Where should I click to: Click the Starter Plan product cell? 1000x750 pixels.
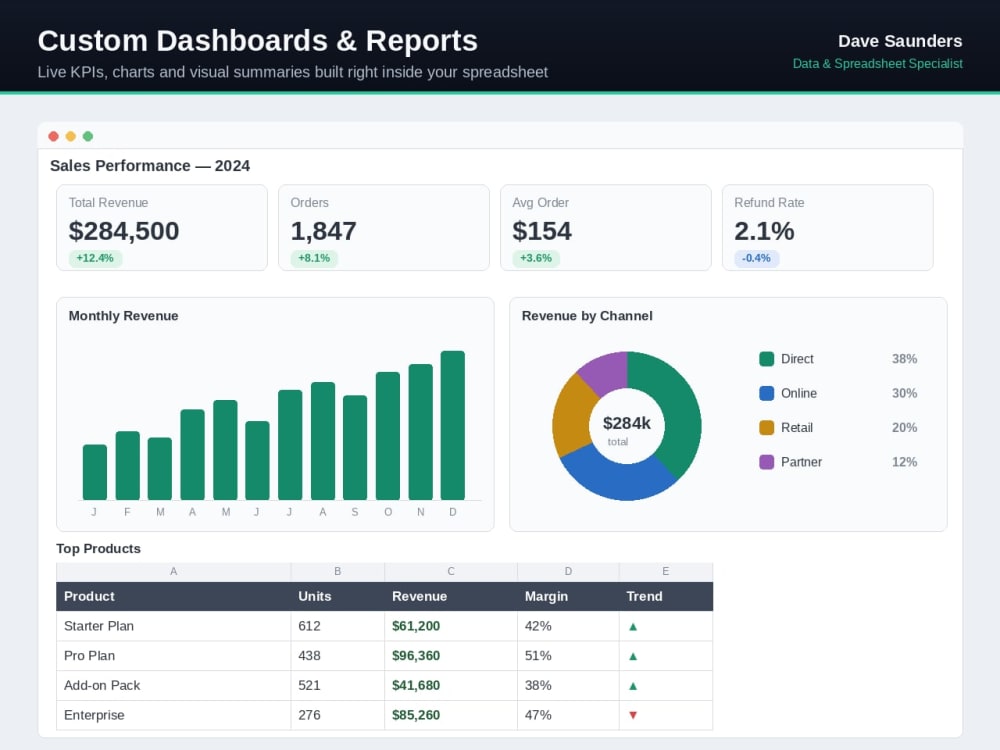click(173, 626)
